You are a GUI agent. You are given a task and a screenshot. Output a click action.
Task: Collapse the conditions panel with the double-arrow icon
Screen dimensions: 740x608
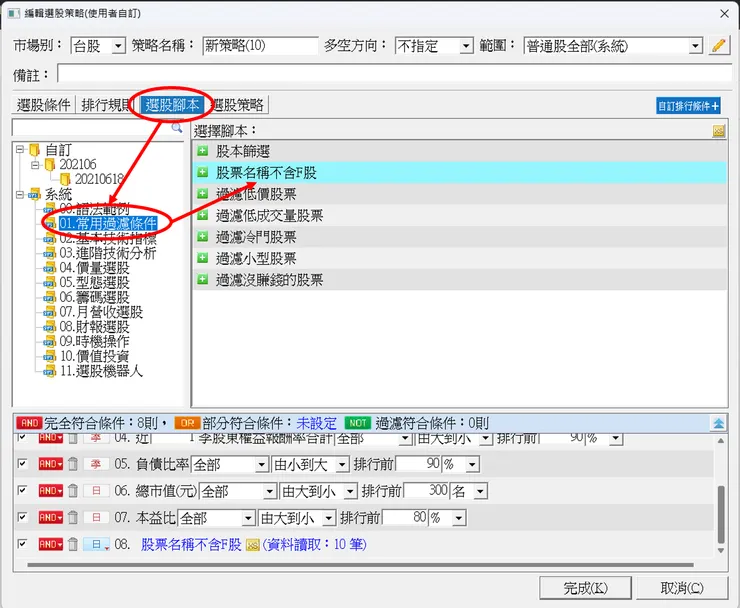coord(718,423)
